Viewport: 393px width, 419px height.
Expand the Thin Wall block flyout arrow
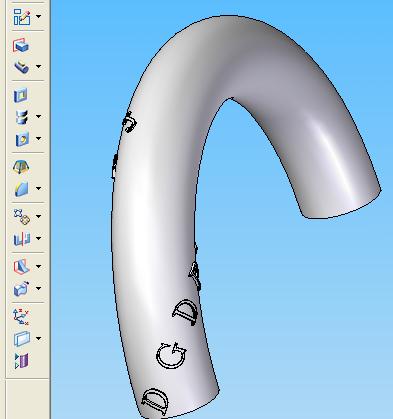click(x=39, y=288)
